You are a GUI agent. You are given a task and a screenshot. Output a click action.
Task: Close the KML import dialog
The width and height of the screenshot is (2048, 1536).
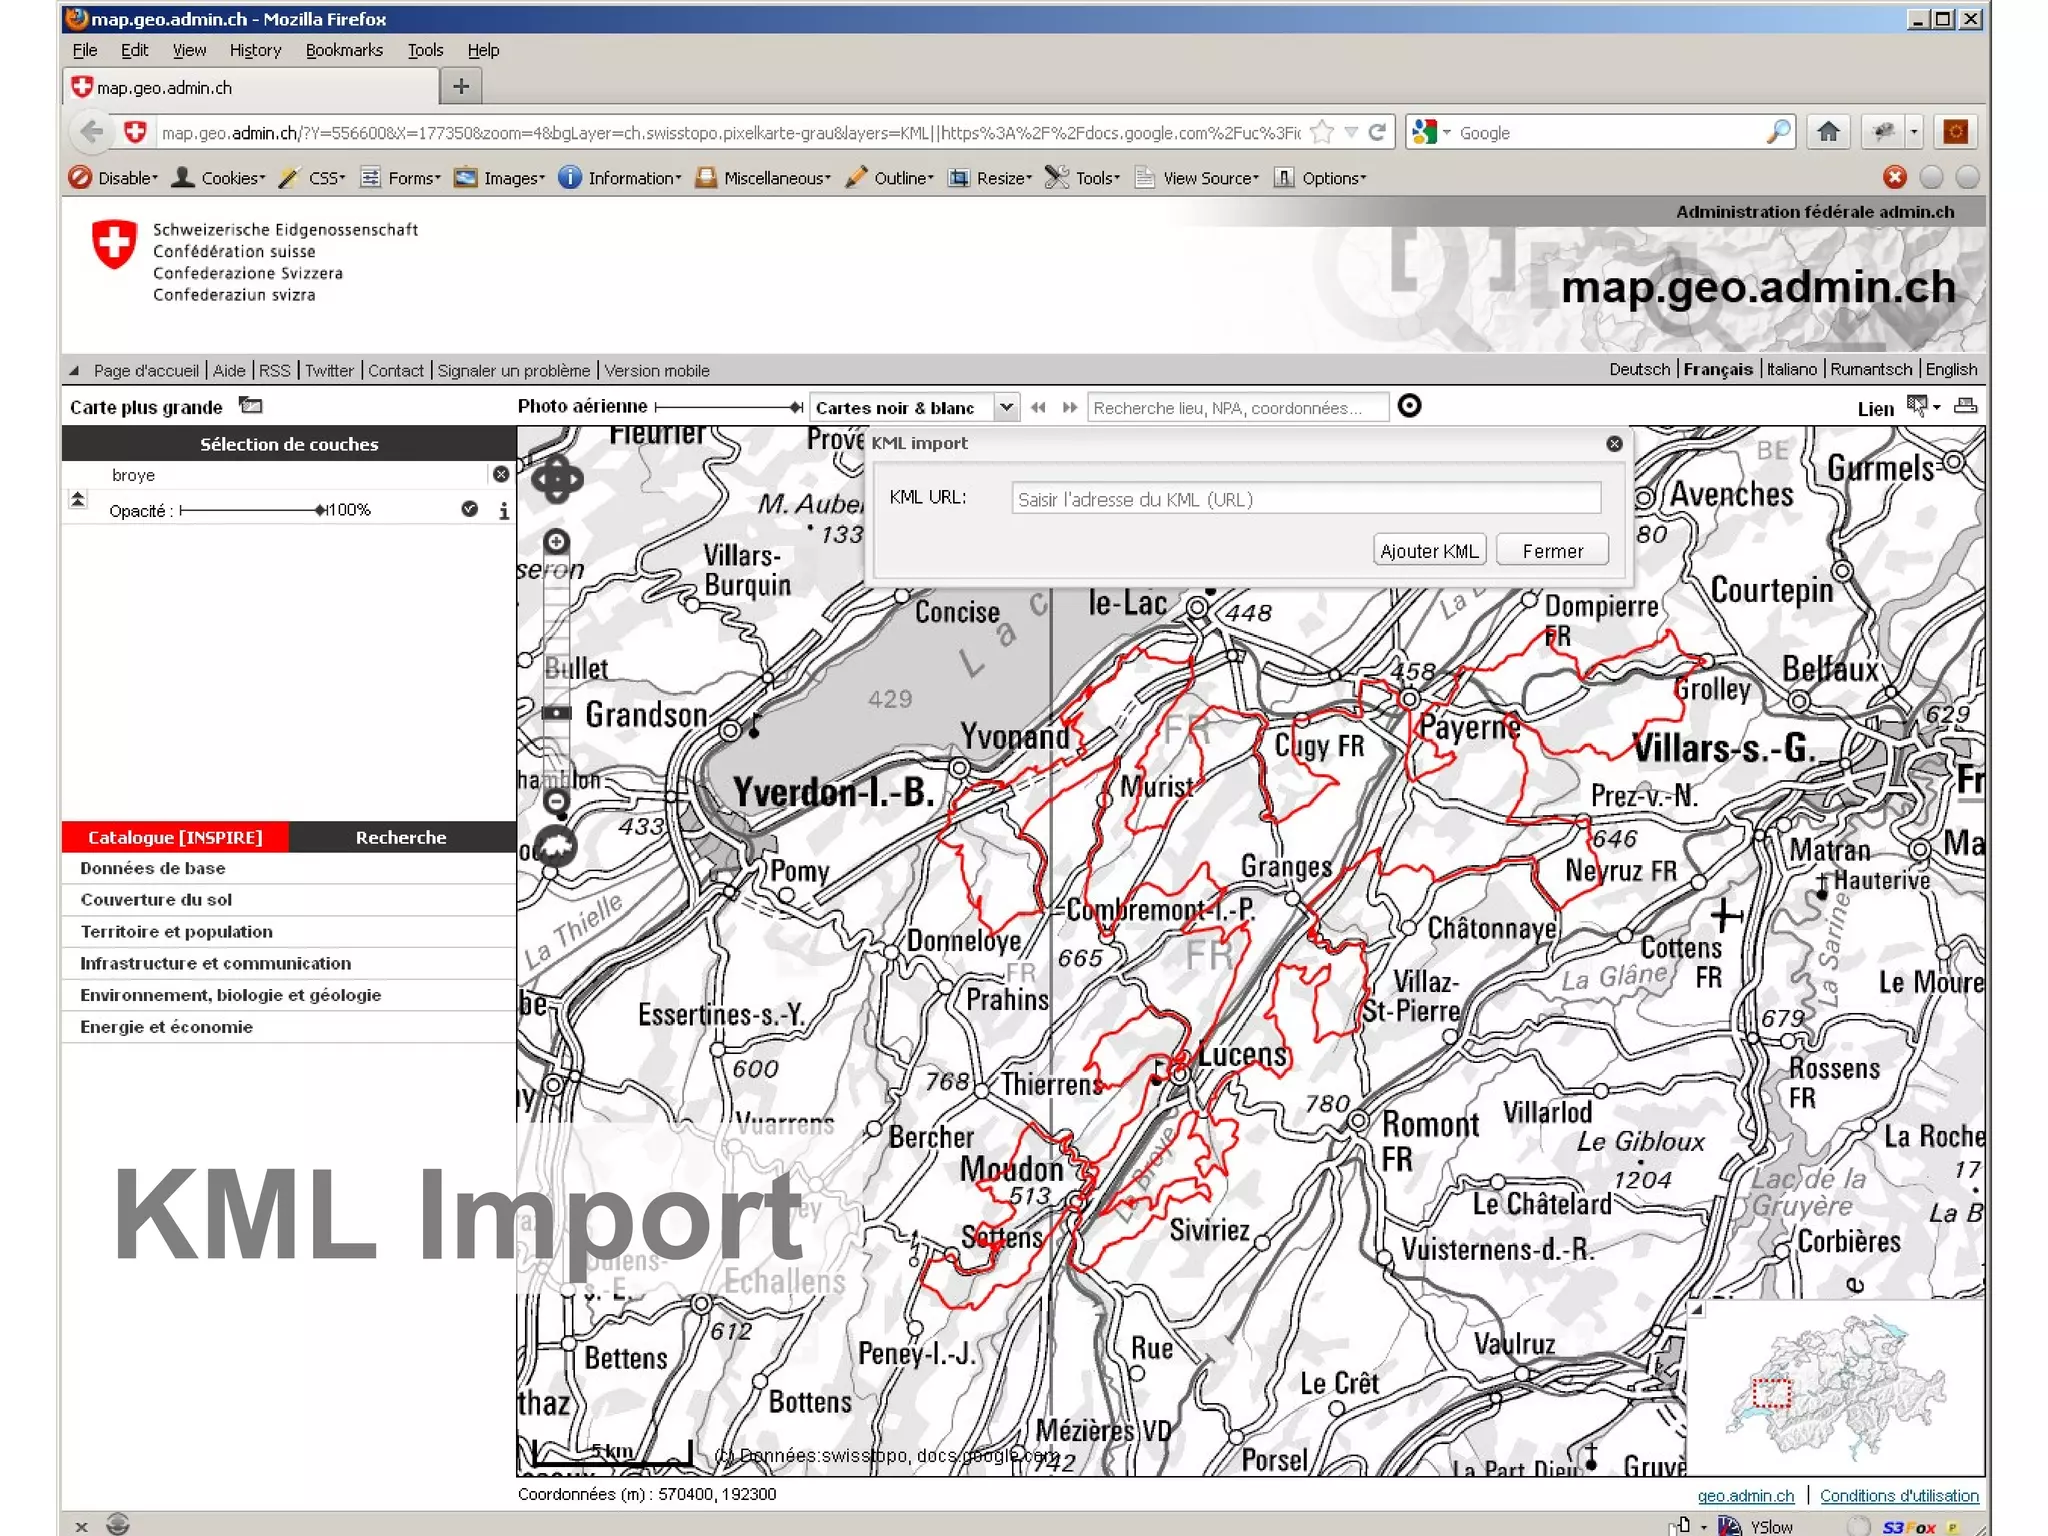pos(1614,443)
